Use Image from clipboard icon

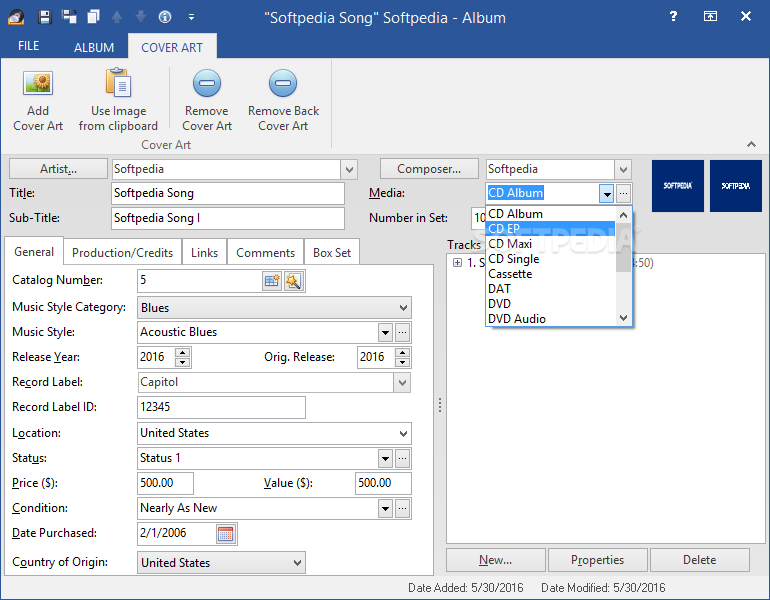[x=118, y=82]
